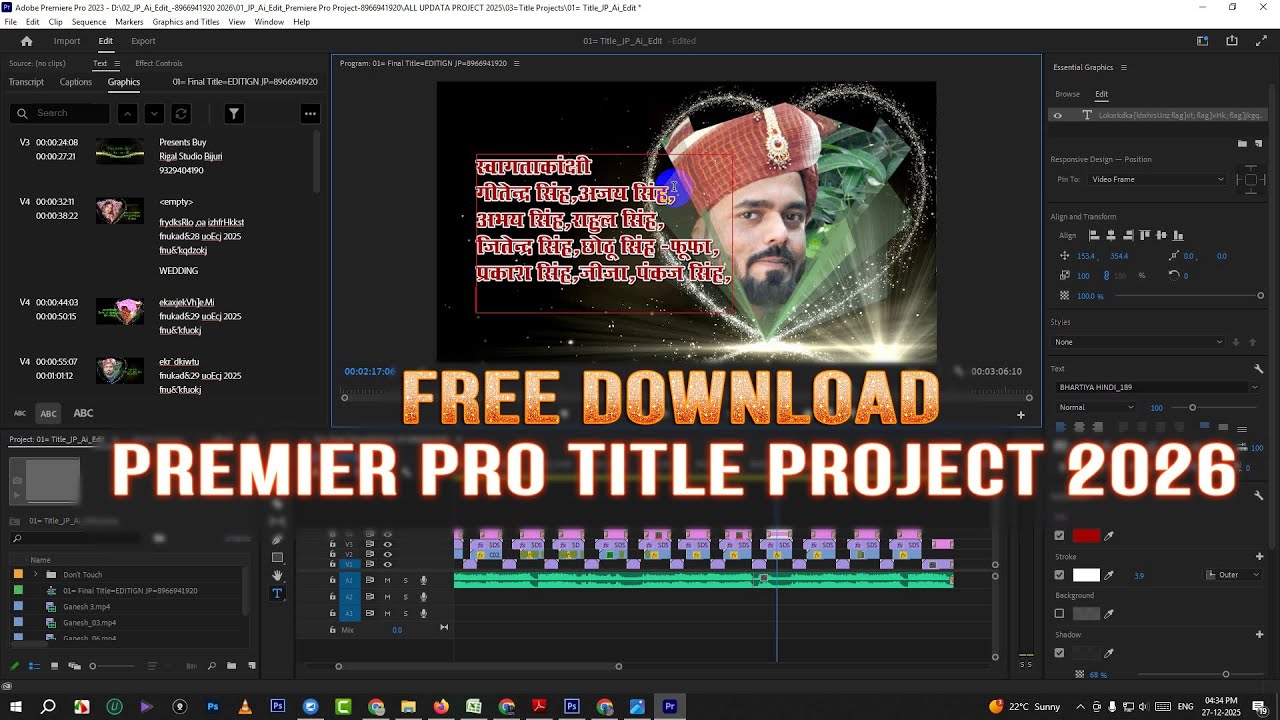This screenshot has width=1280, height=720.
Task: Open the Outer stroke type dropdown
Action: 1233,574
